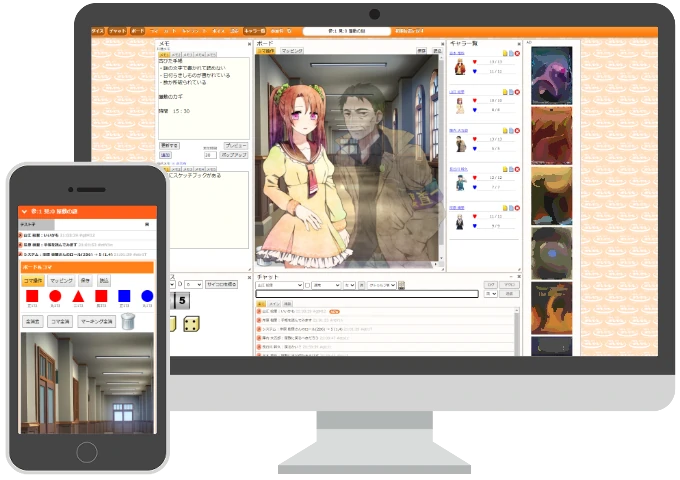The image size is (680, 480).
Task: Close the ボード panel
Action: point(442,44)
